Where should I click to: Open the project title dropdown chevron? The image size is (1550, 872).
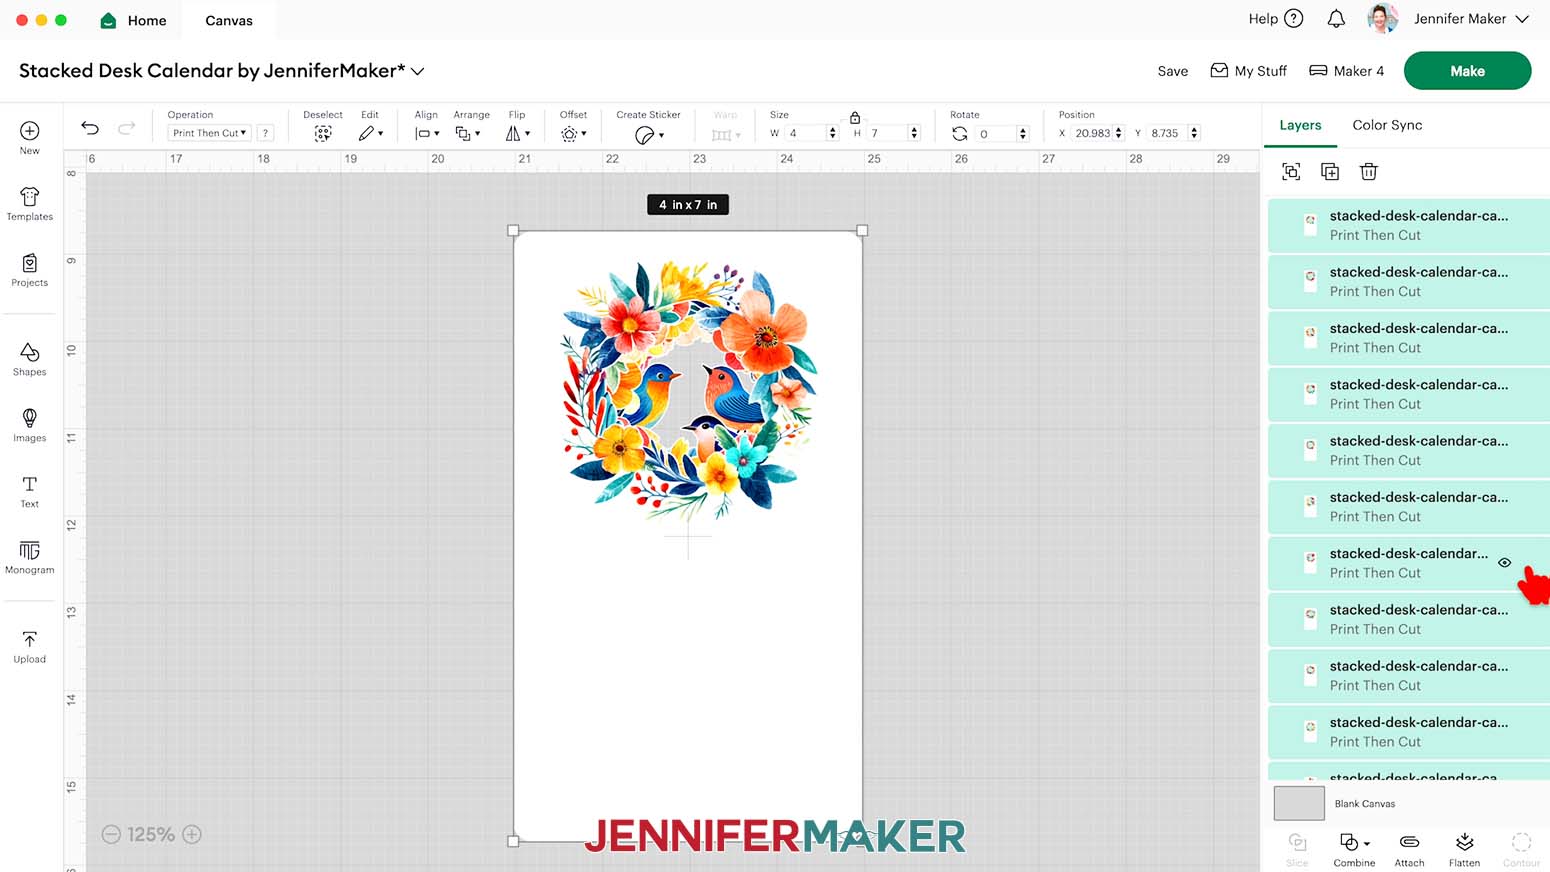click(418, 71)
